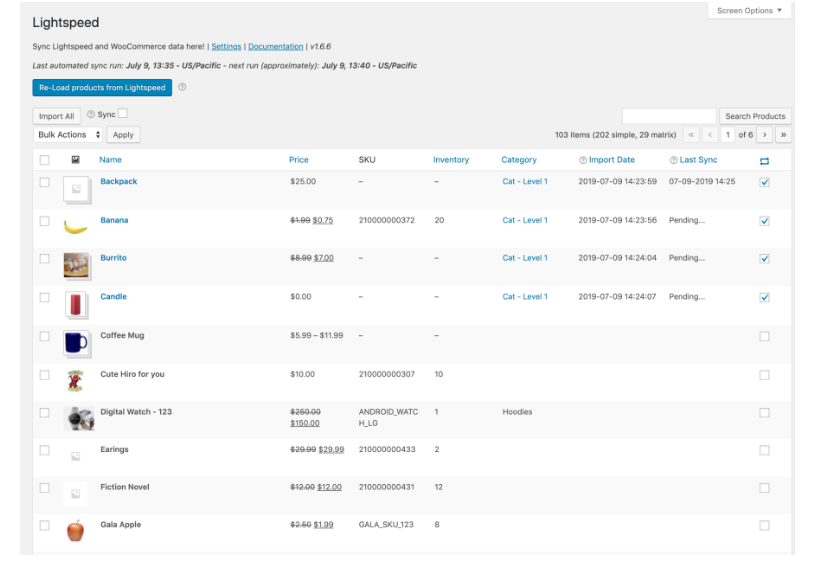Disable sync checkbox for Backpack row

point(764,182)
